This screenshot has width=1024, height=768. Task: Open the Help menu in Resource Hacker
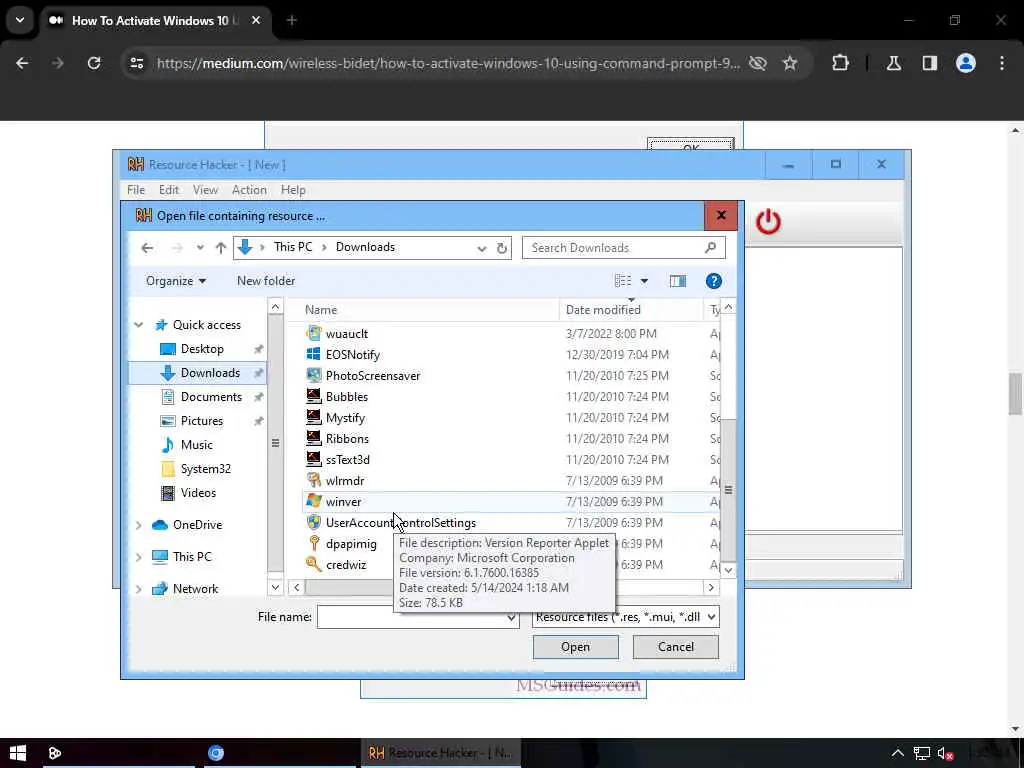293,190
